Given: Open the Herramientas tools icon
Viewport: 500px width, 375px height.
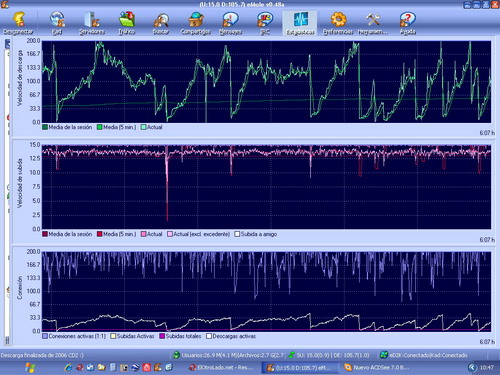Looking at the screenshot, I should coord(373,19).
